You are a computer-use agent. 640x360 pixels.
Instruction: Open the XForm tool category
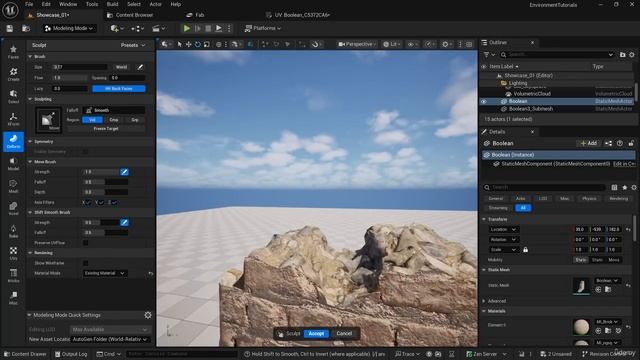(x=13, y=119)
